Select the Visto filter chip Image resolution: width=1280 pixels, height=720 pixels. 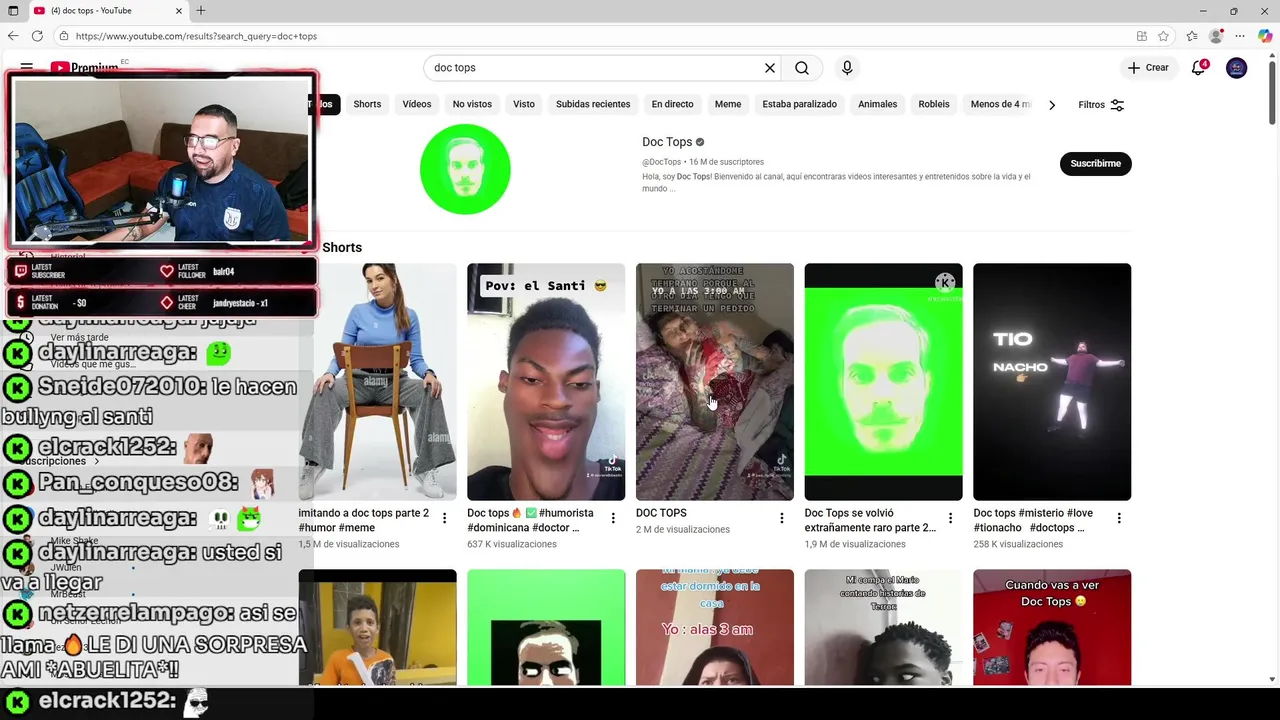pos(524,104)
